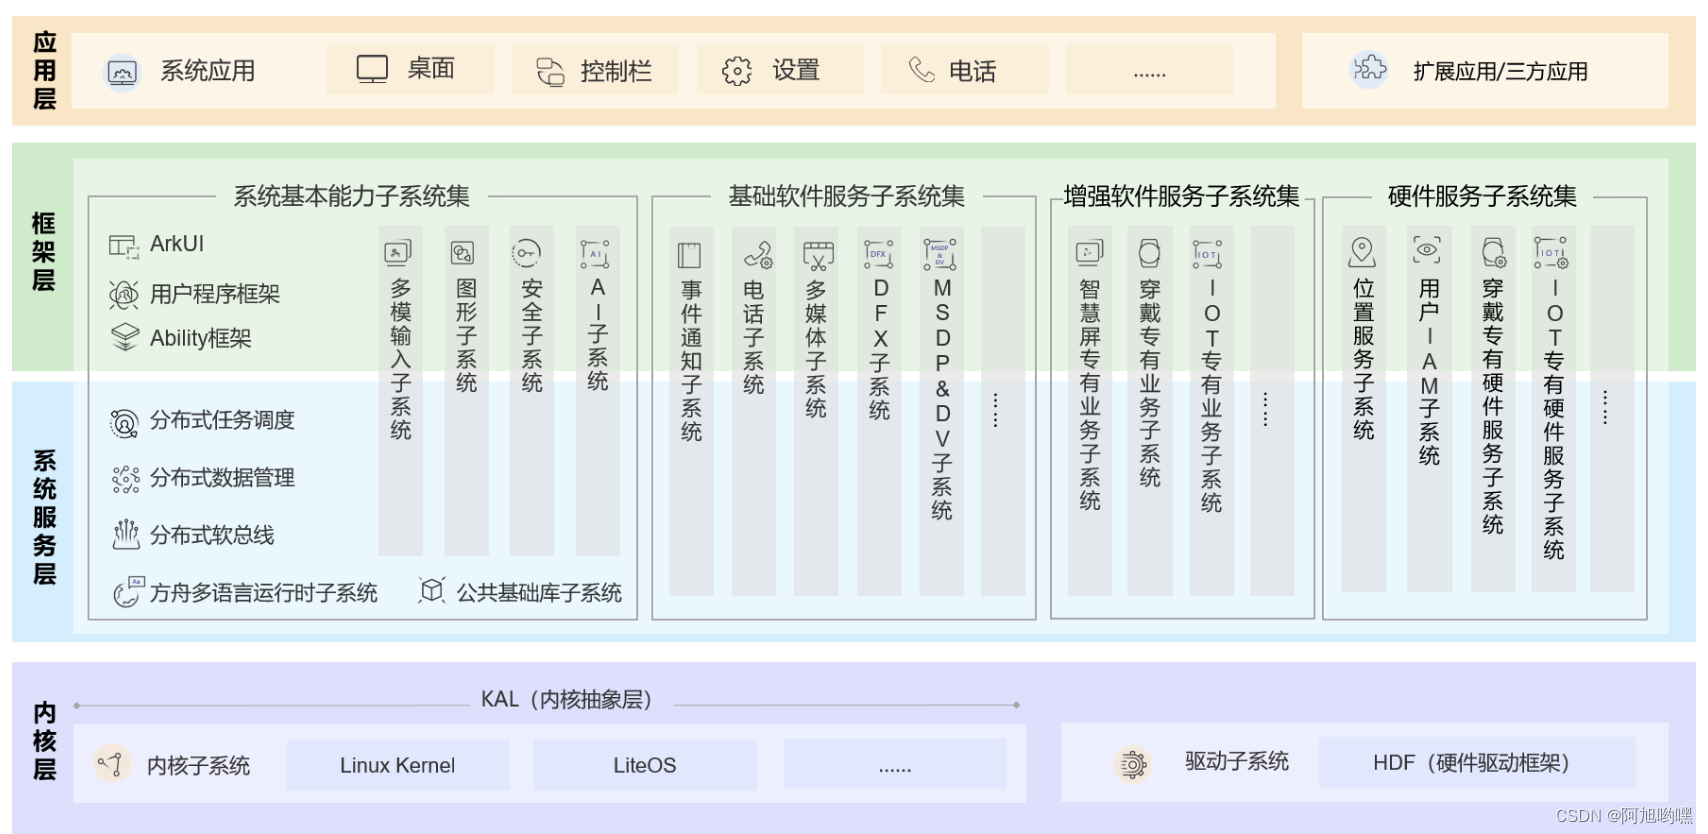
Task: Click the ArkUI icon
Action: click(124, 246)
